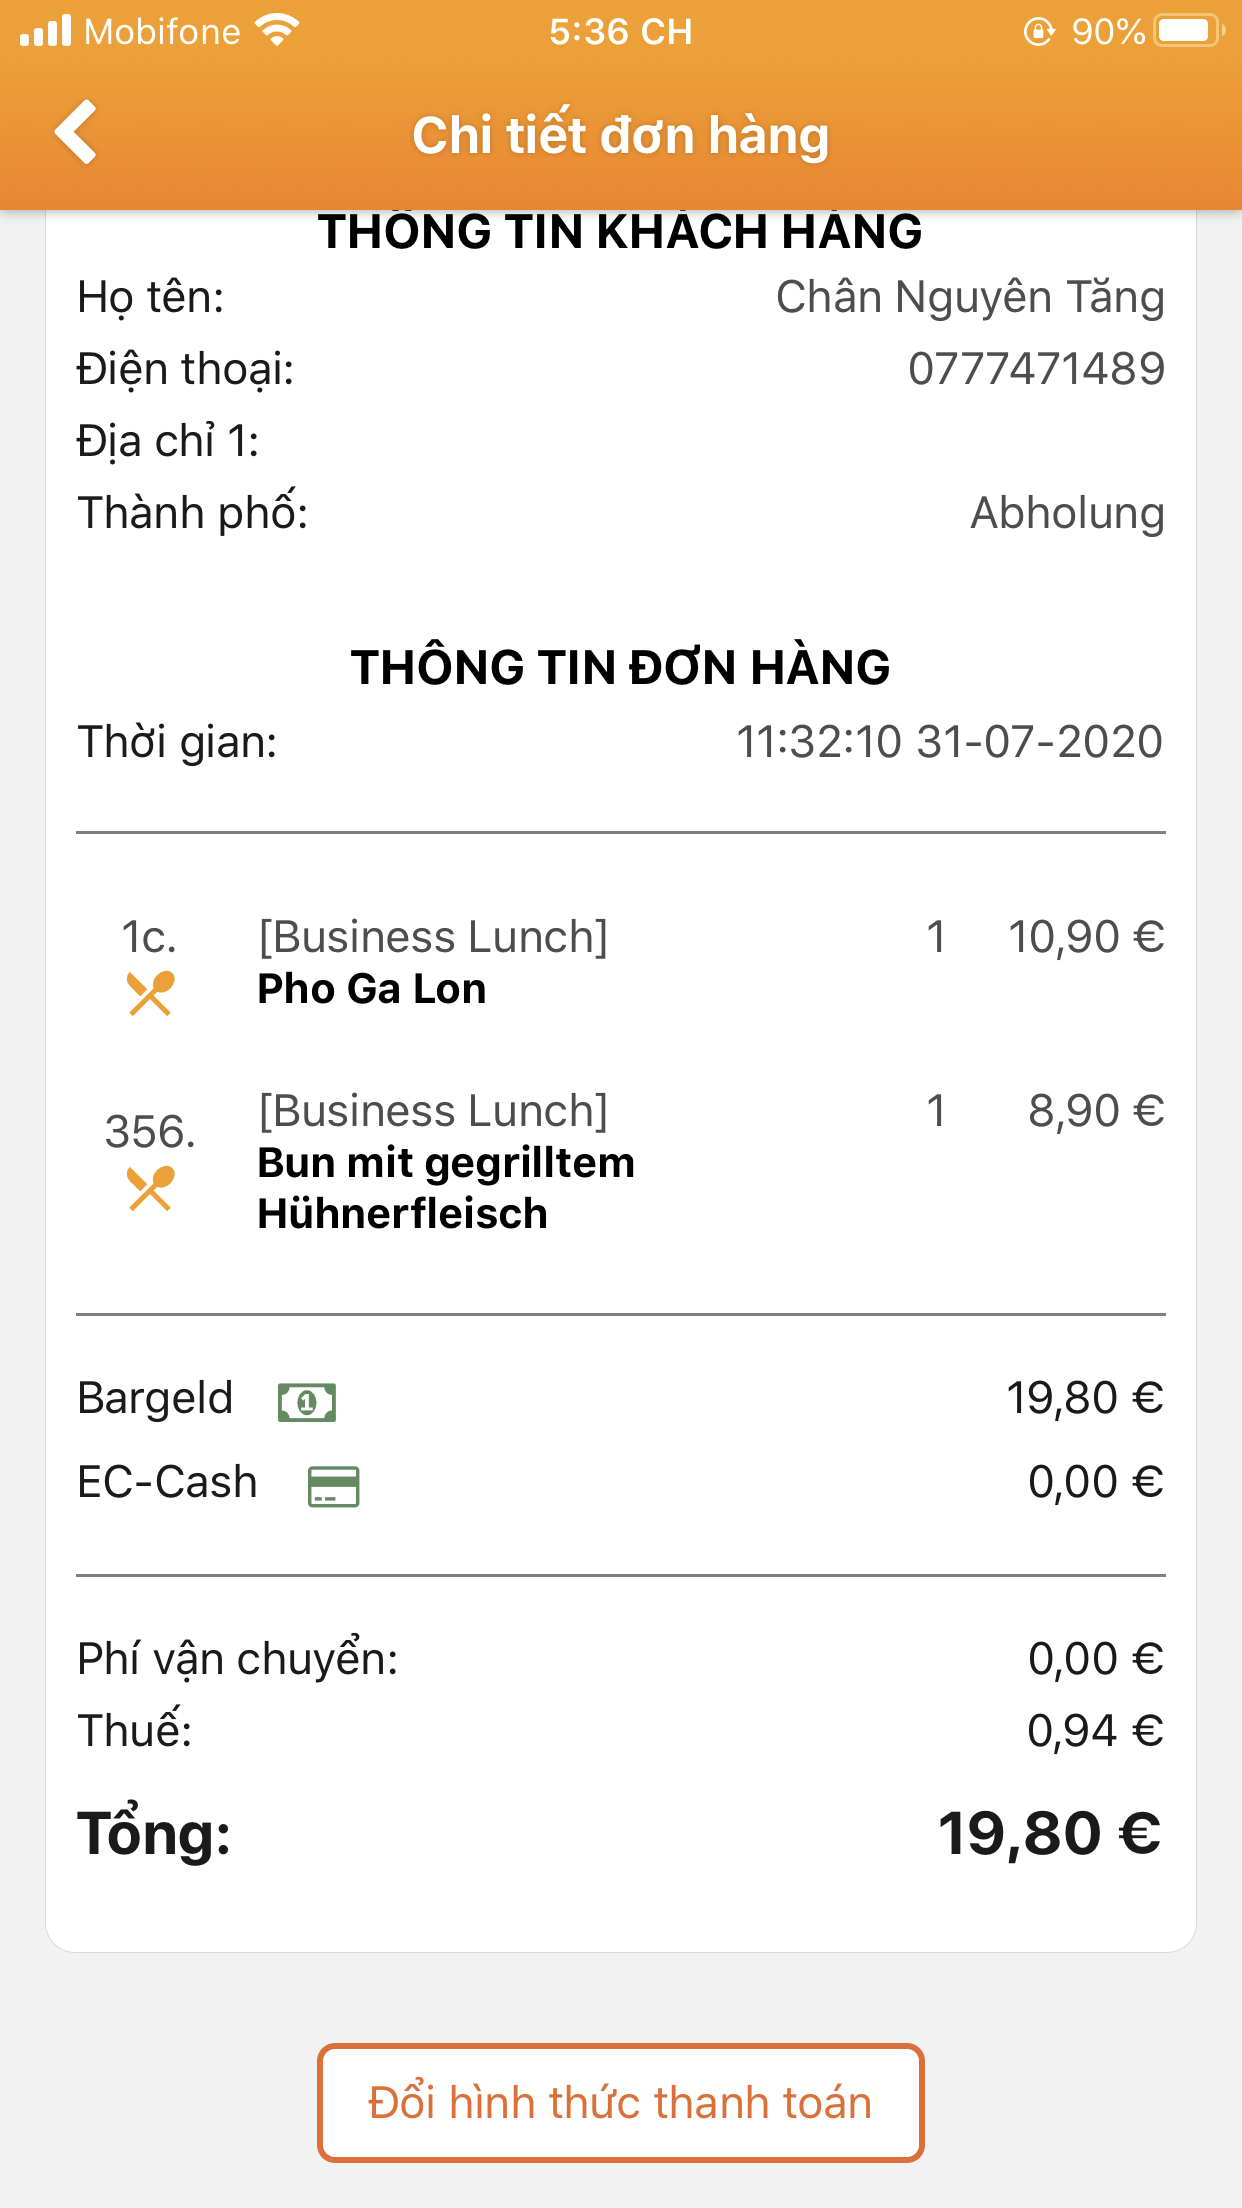The image size is (1242, 2208).
Task: Tap the fork-spoon icon under item 1c
Action: click(x=150, y=993)
